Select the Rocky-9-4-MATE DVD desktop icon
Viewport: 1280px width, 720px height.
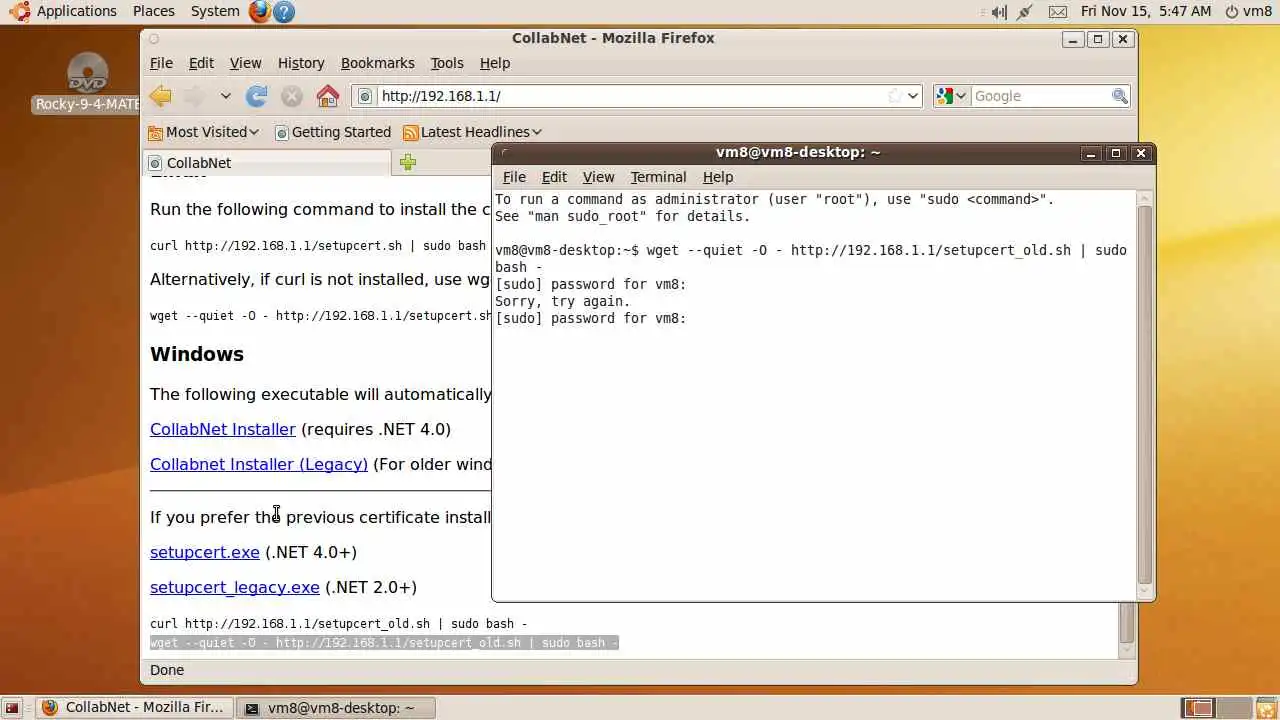pyautogui.click(x=87, y=82)
